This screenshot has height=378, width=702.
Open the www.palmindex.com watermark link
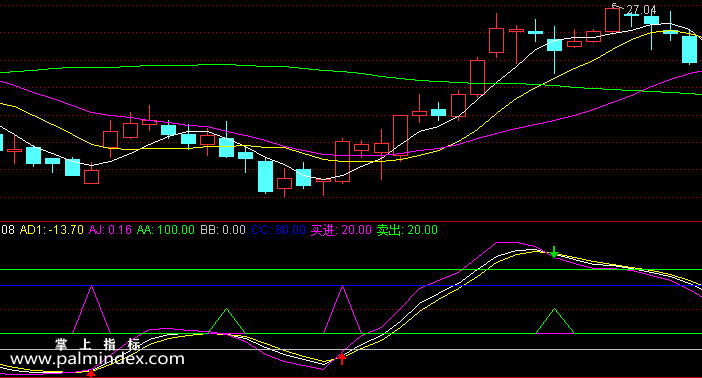(97, 359)
